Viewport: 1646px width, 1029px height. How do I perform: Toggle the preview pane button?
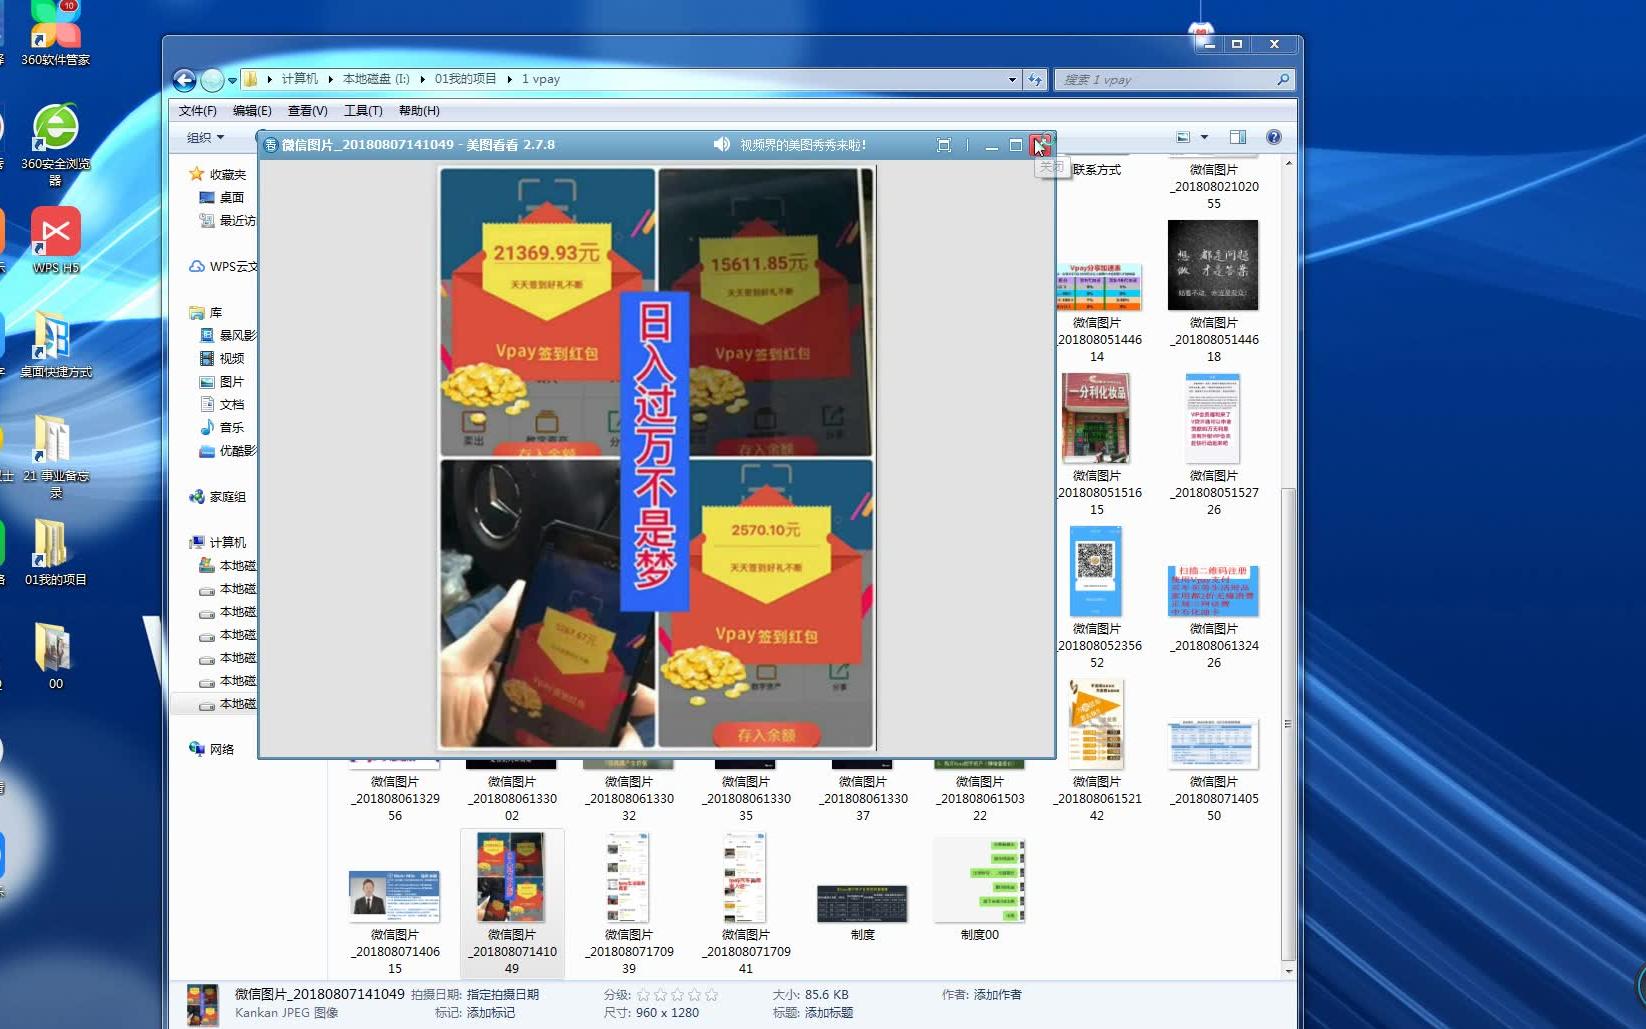coord(1238,137)
